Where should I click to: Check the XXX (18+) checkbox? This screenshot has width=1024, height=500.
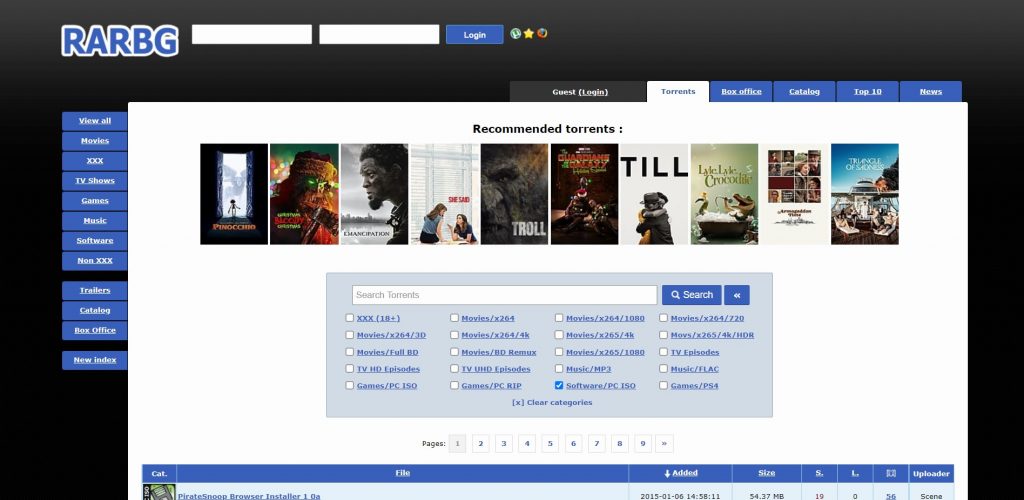coord(349,318)
